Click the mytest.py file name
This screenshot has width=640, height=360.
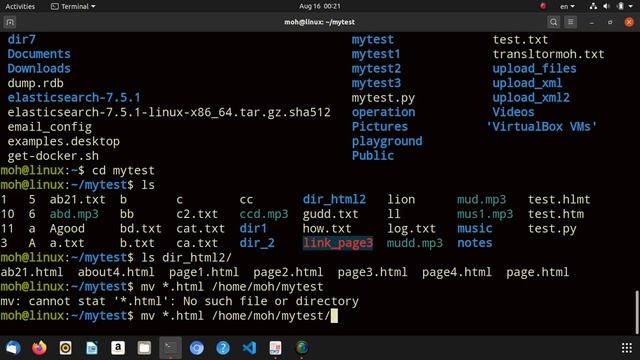click(383, 98)
